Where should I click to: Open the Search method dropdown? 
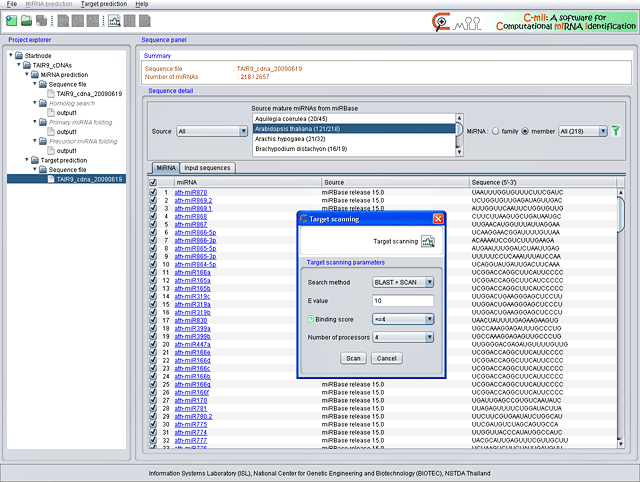click(x=402, y=282)
